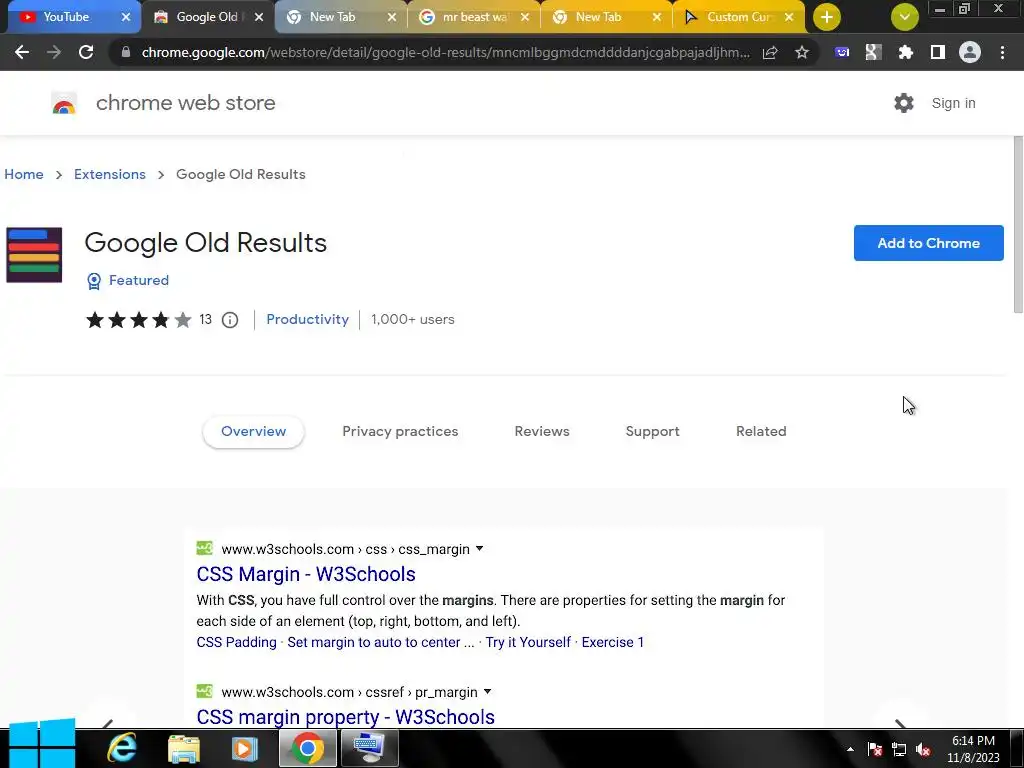1024x768 pixels.
Task: Click the Featured badge icon
Action: click(94, 281)
